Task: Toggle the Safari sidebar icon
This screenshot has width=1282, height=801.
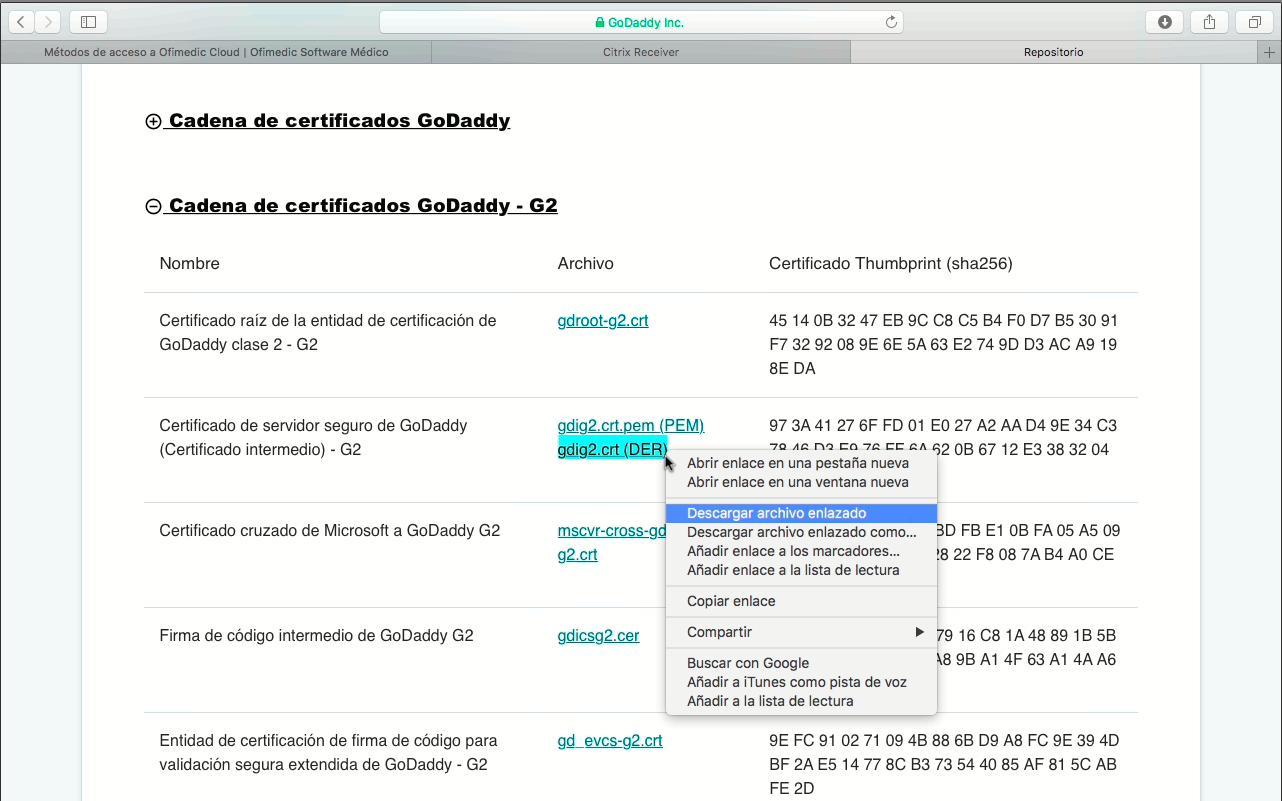Action: tap(88, 22)
